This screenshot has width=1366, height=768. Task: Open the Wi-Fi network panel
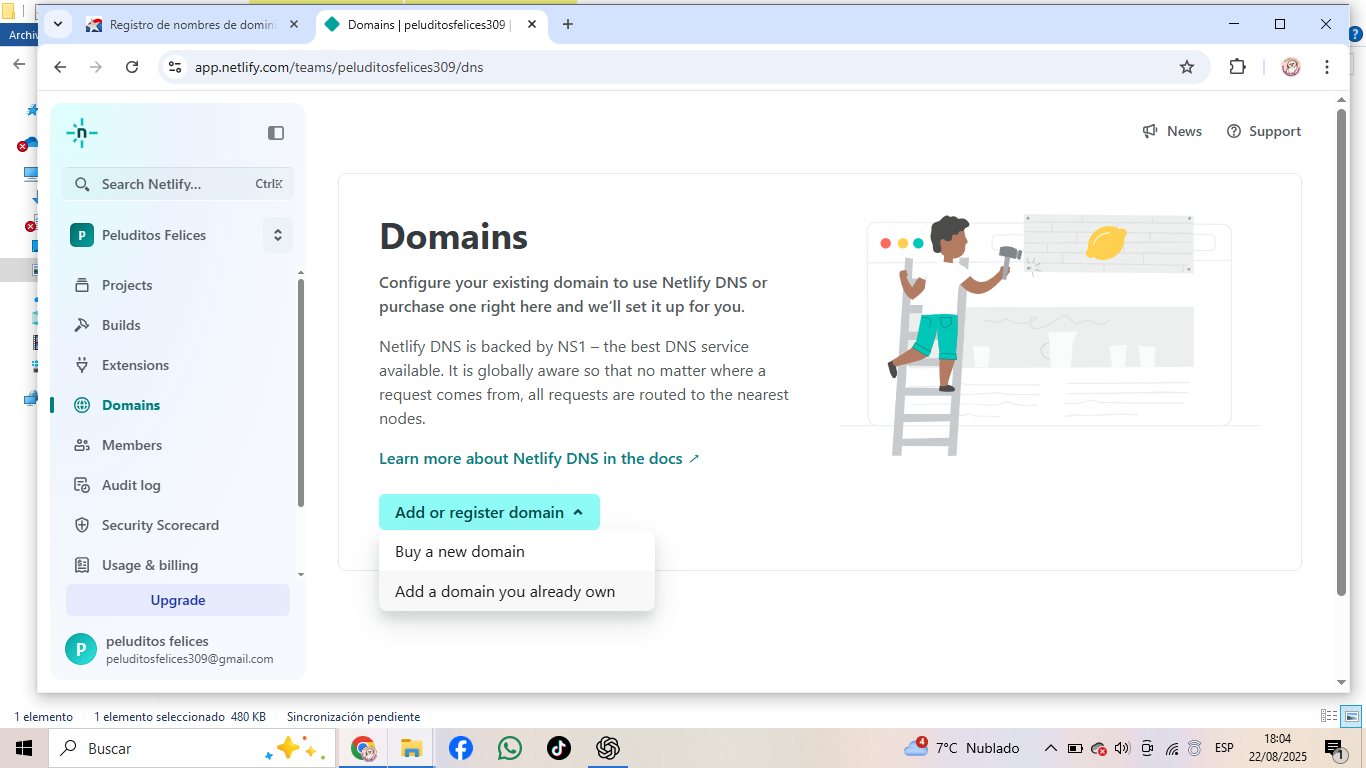tap(1172, 748)
